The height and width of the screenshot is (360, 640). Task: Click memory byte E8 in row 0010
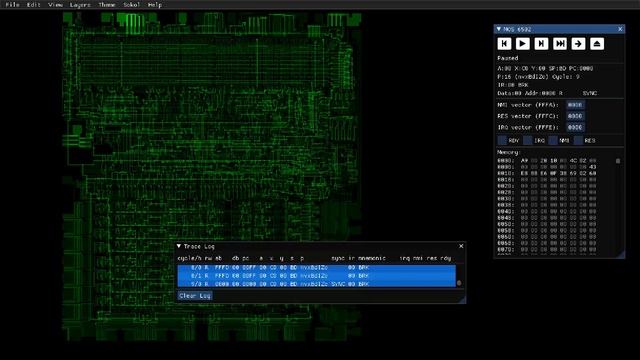(x=524, y=173)
